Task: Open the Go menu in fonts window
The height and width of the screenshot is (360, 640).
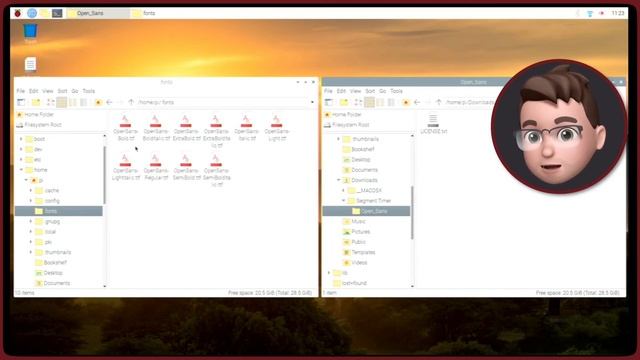Action: [75, 91]
